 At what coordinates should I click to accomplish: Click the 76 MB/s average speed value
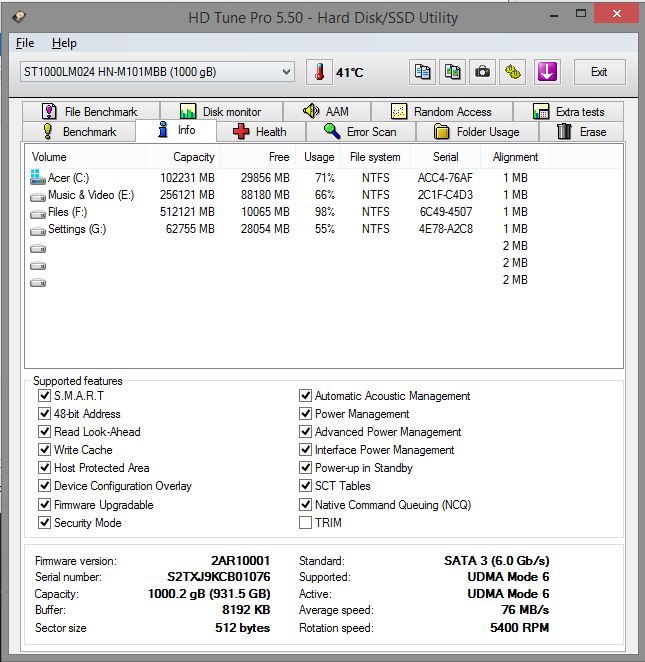click(525, 610)
